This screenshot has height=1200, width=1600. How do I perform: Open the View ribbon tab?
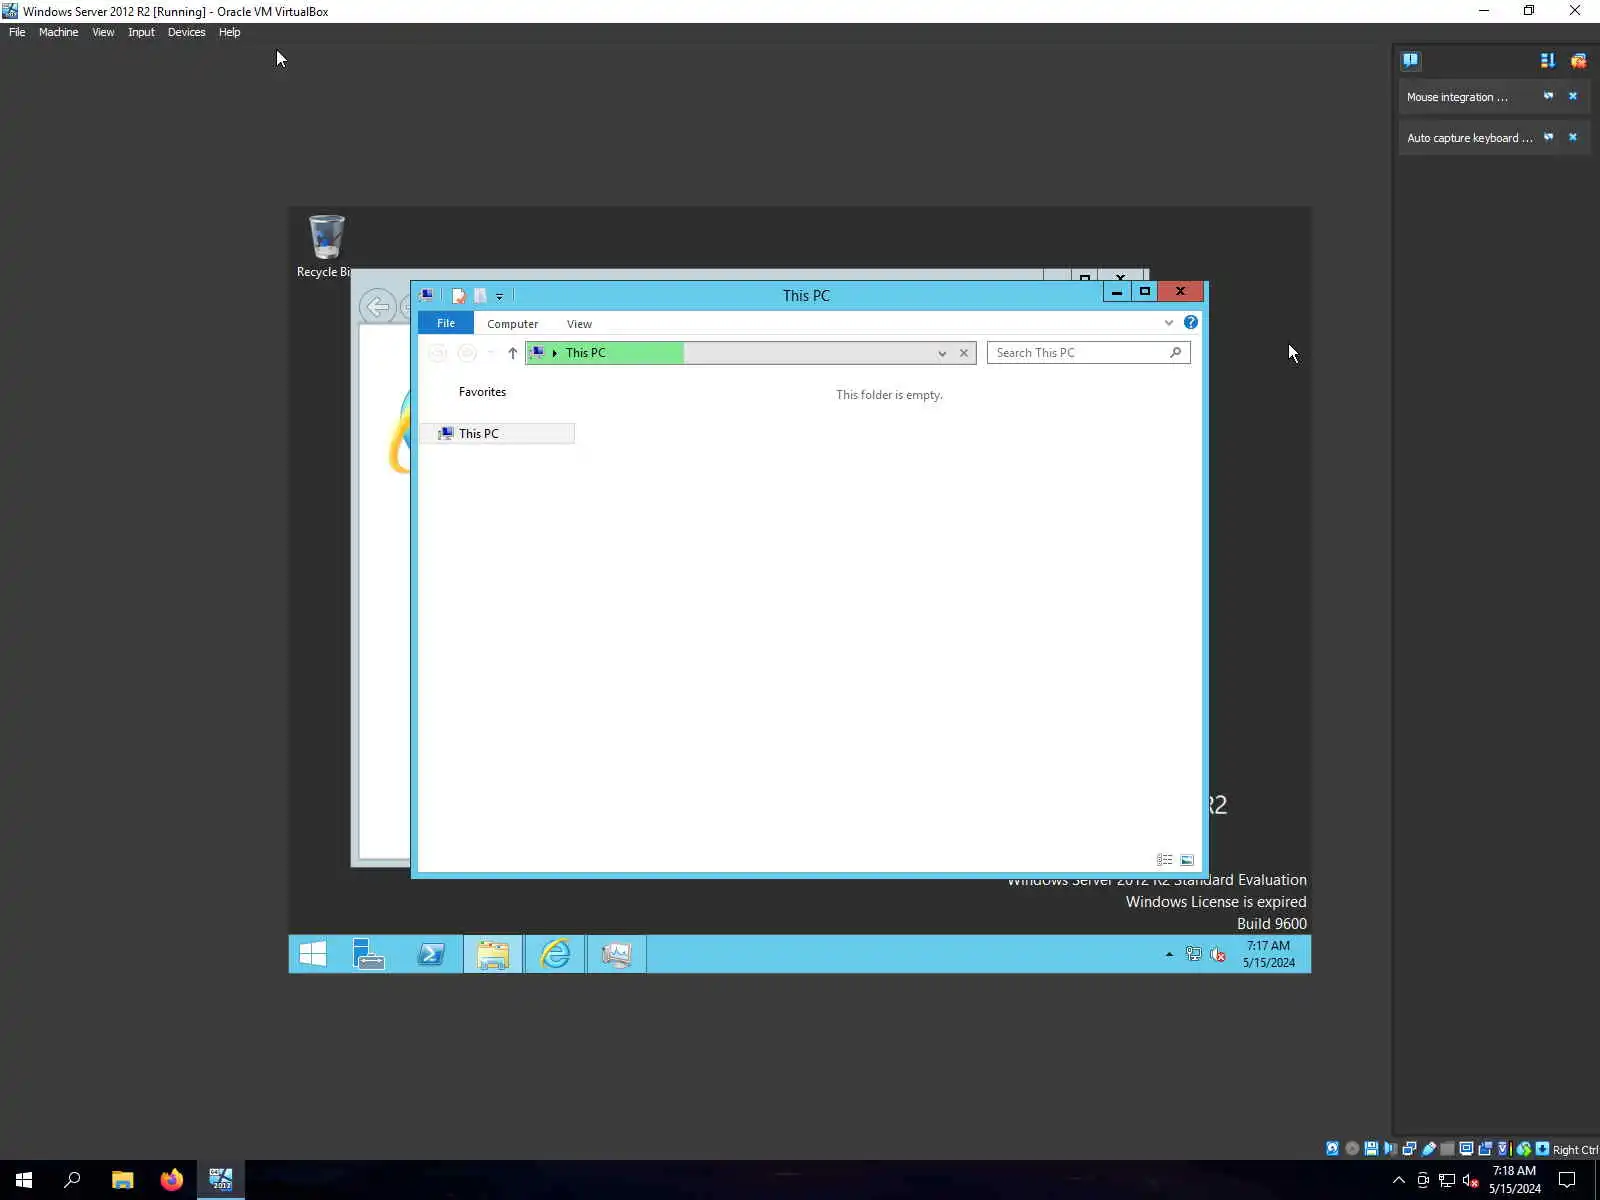click(x=579, y=324)
